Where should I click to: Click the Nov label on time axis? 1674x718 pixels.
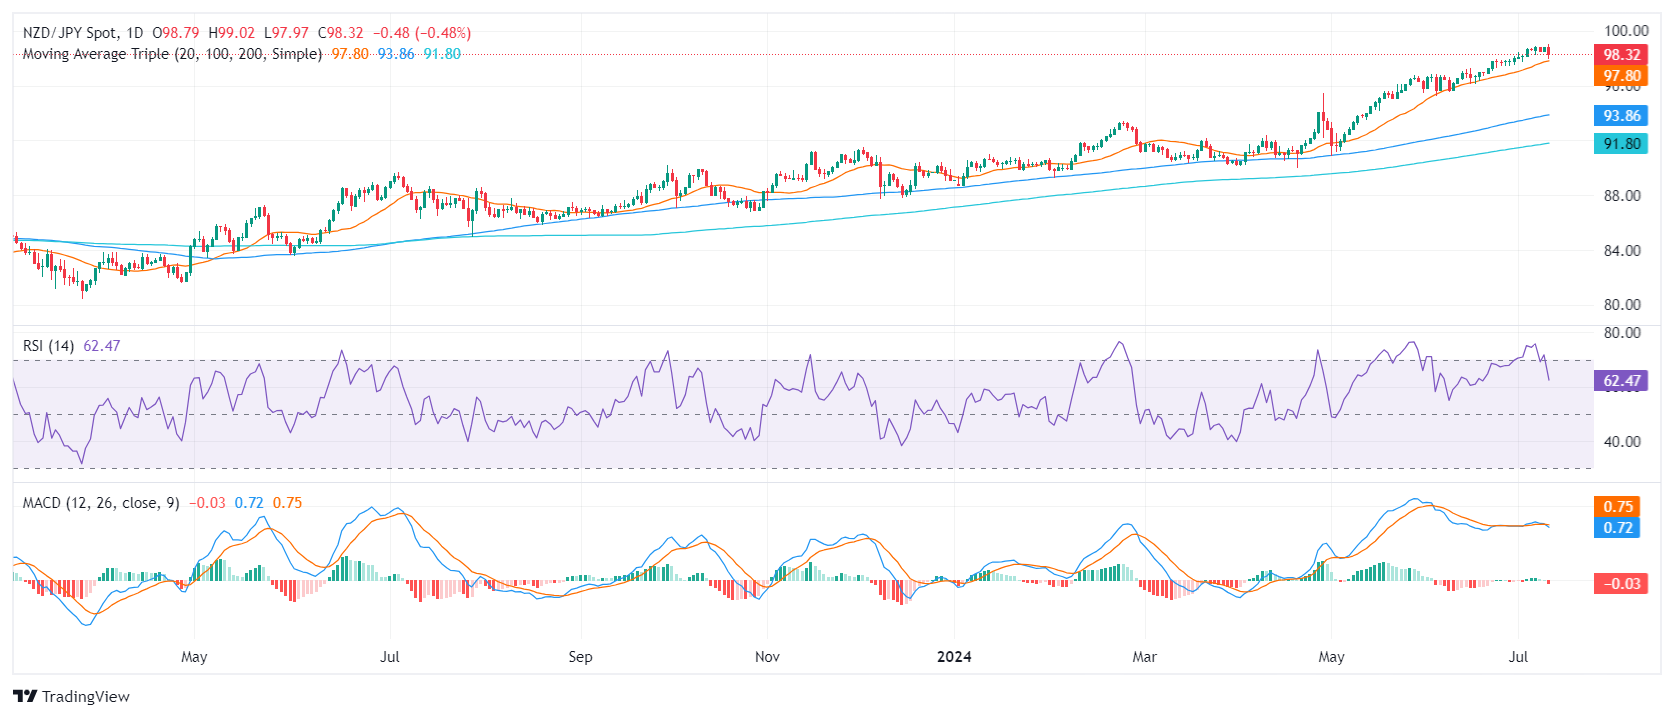pos(767,657)
